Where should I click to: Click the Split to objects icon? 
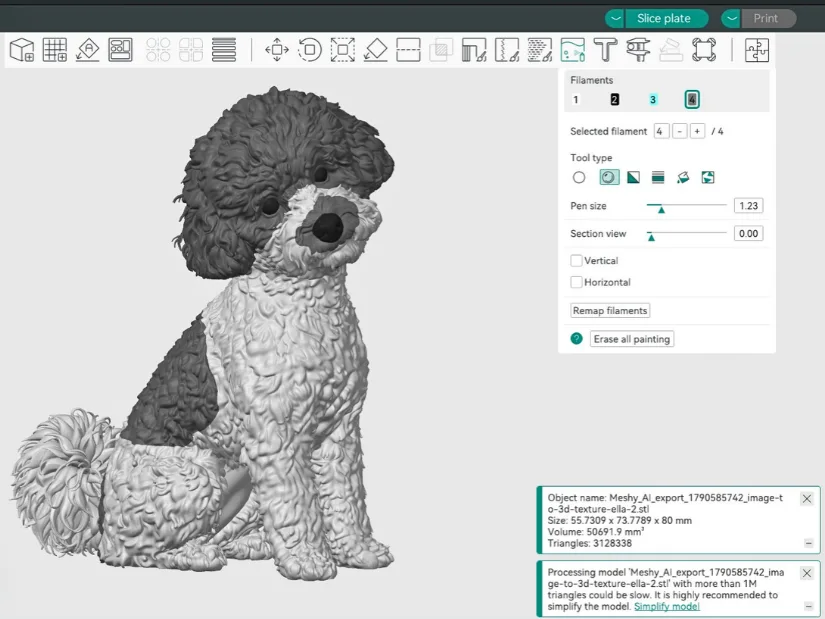[158, 49]
